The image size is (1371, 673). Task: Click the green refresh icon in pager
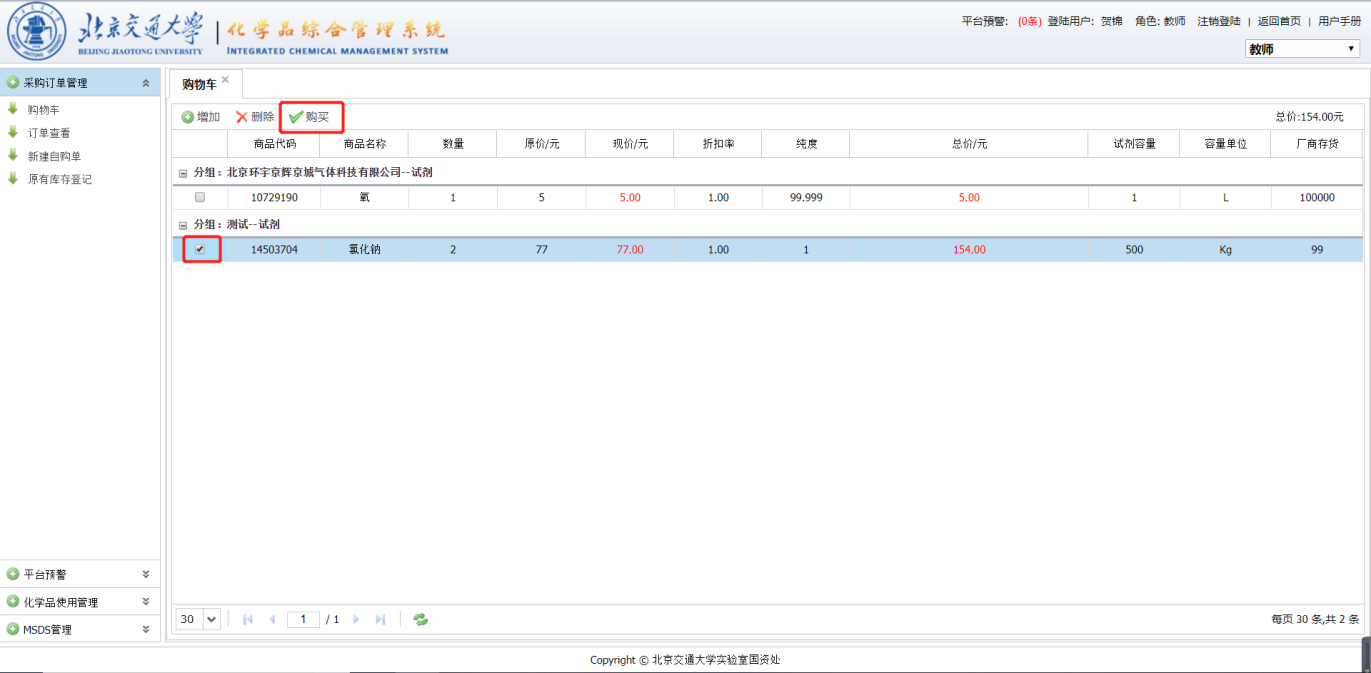(x=421, y=620)
